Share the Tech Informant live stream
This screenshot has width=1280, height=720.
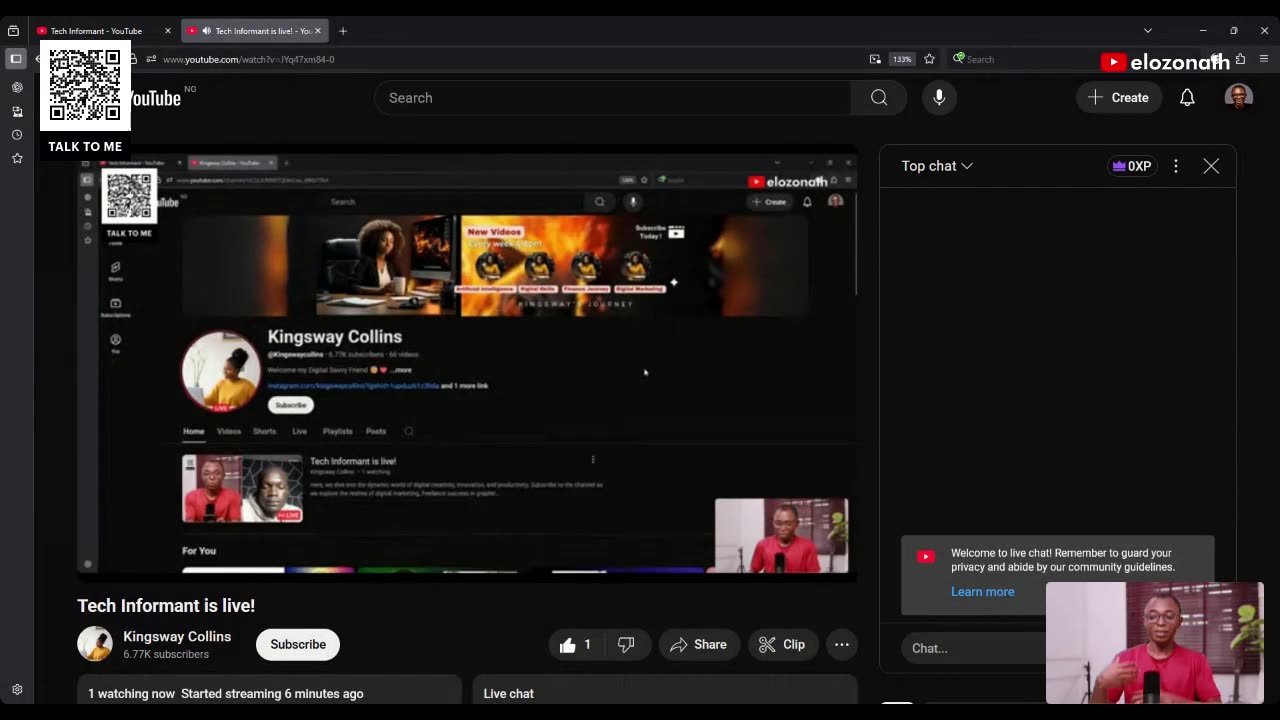[x=698, y=645]
